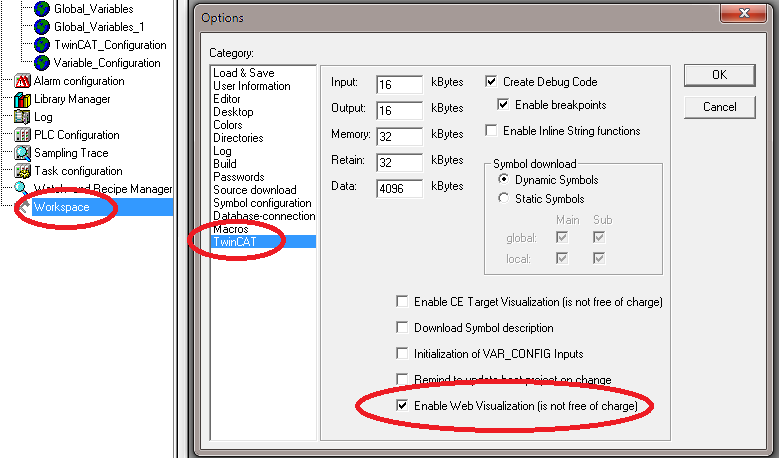
Task: Select the Symbol configuration category
Action: 262,203
